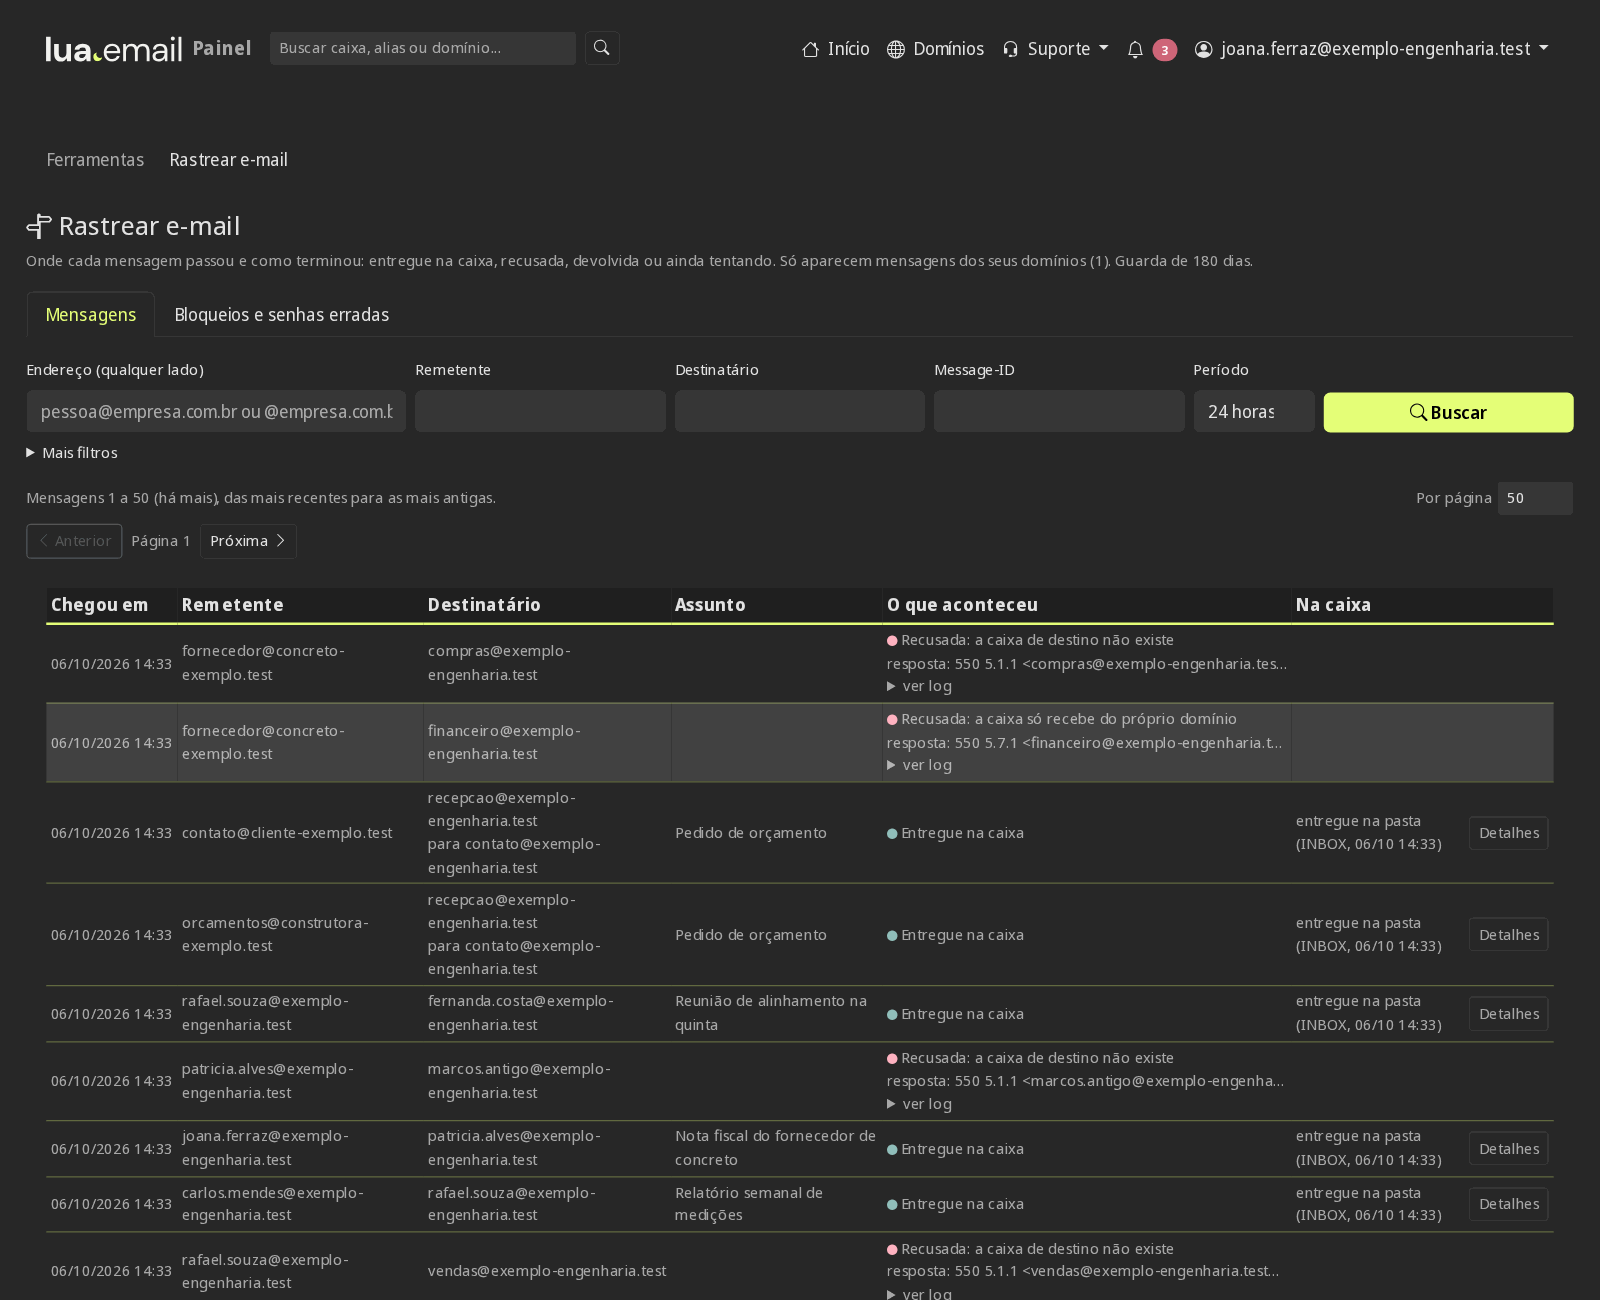Go to Início home link
Image resolution: width=1600 pixels, height=1300 pixels.
[836, 49]
